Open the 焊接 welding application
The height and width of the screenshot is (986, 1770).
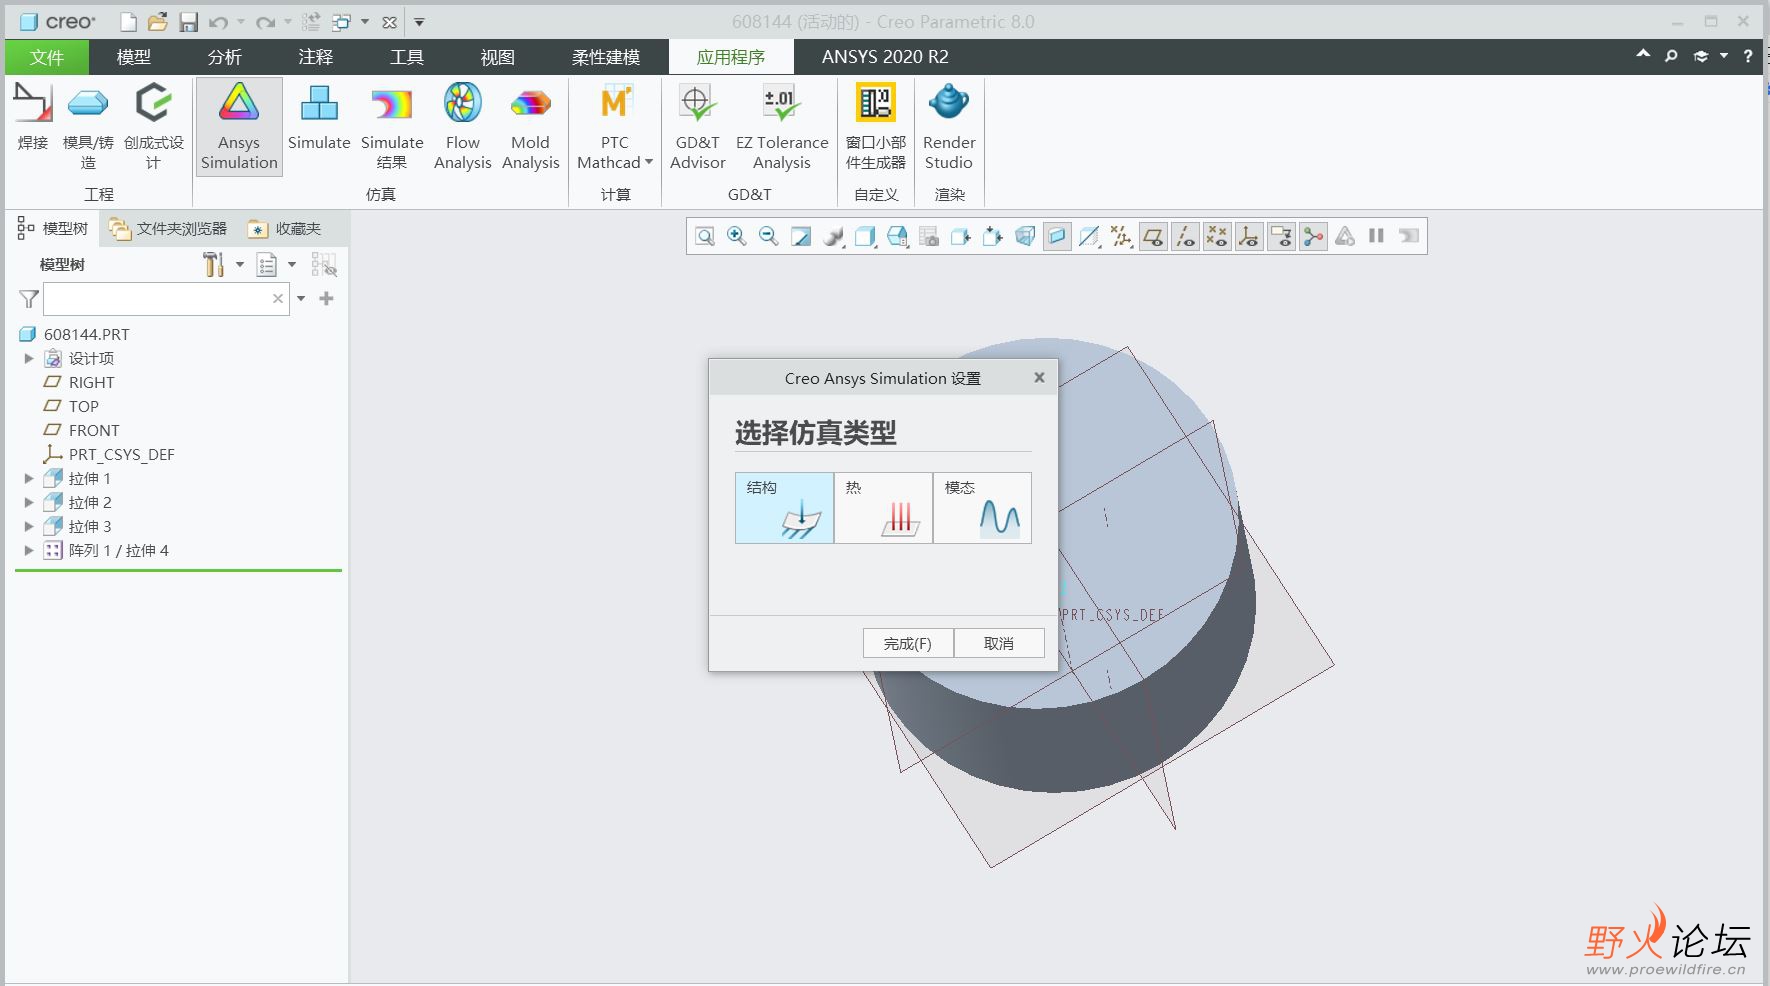pos(32,118)
